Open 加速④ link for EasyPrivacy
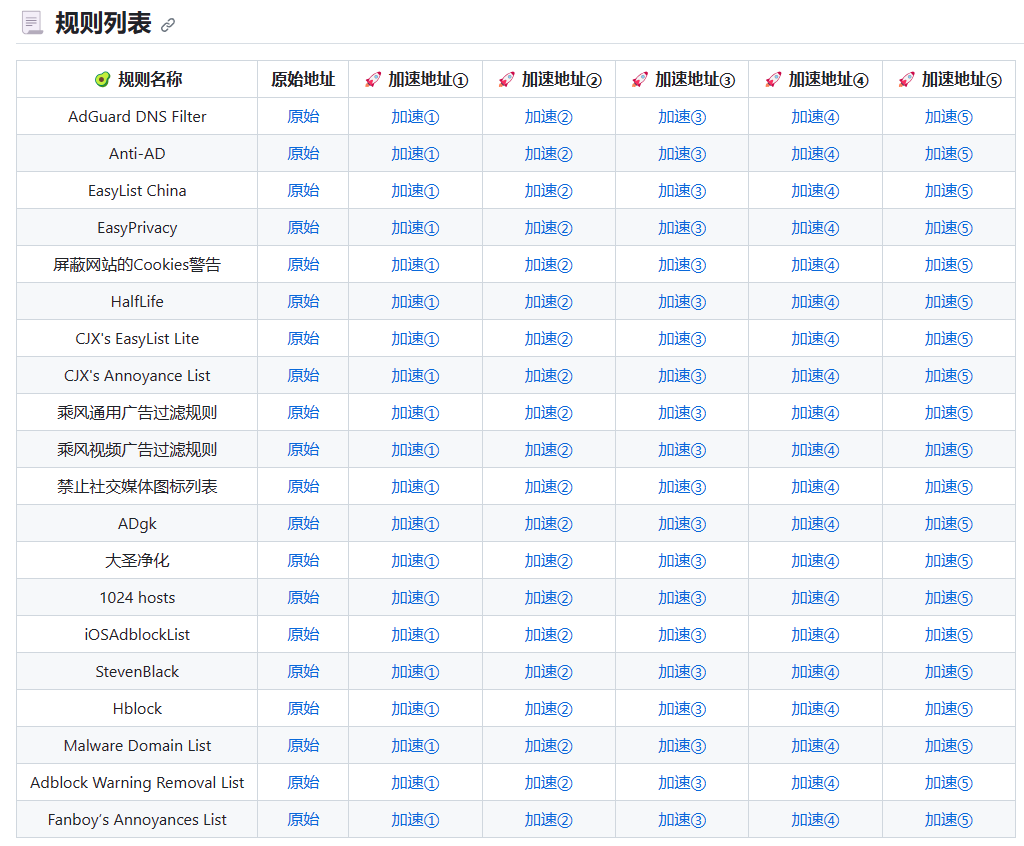 coord(815,228)
